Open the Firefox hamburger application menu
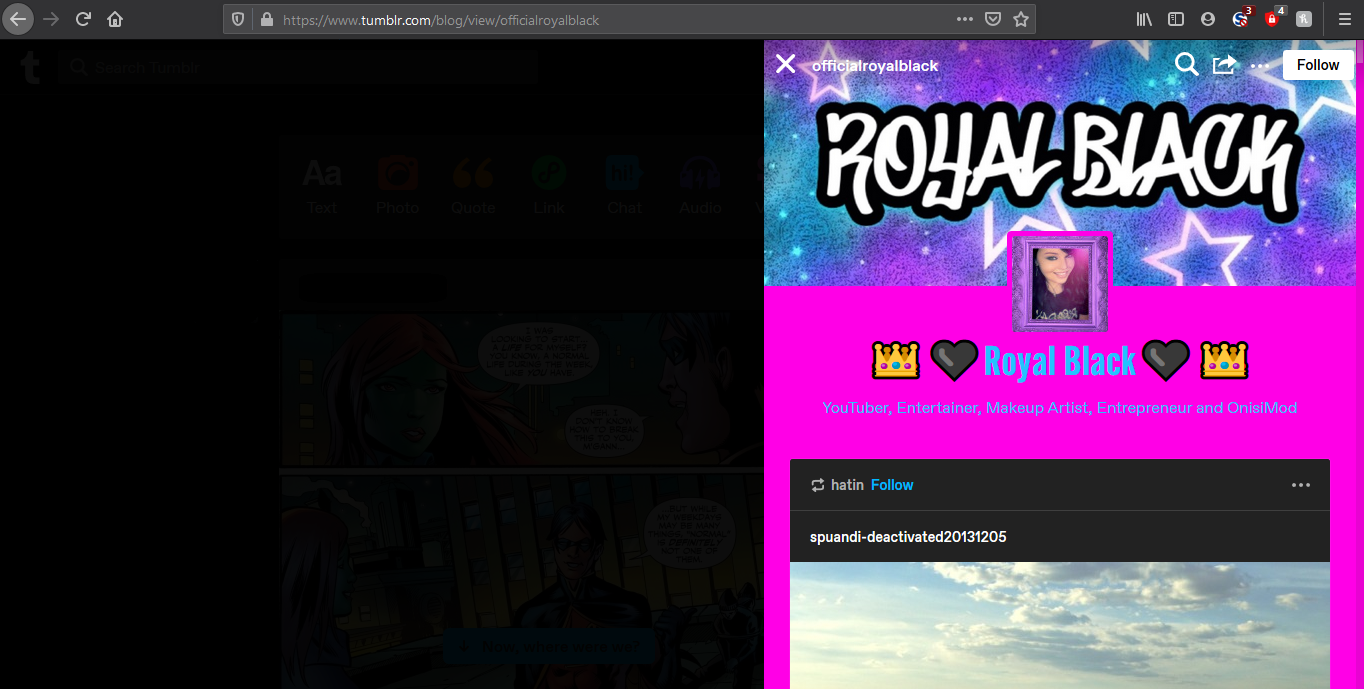 [1344, 19]
